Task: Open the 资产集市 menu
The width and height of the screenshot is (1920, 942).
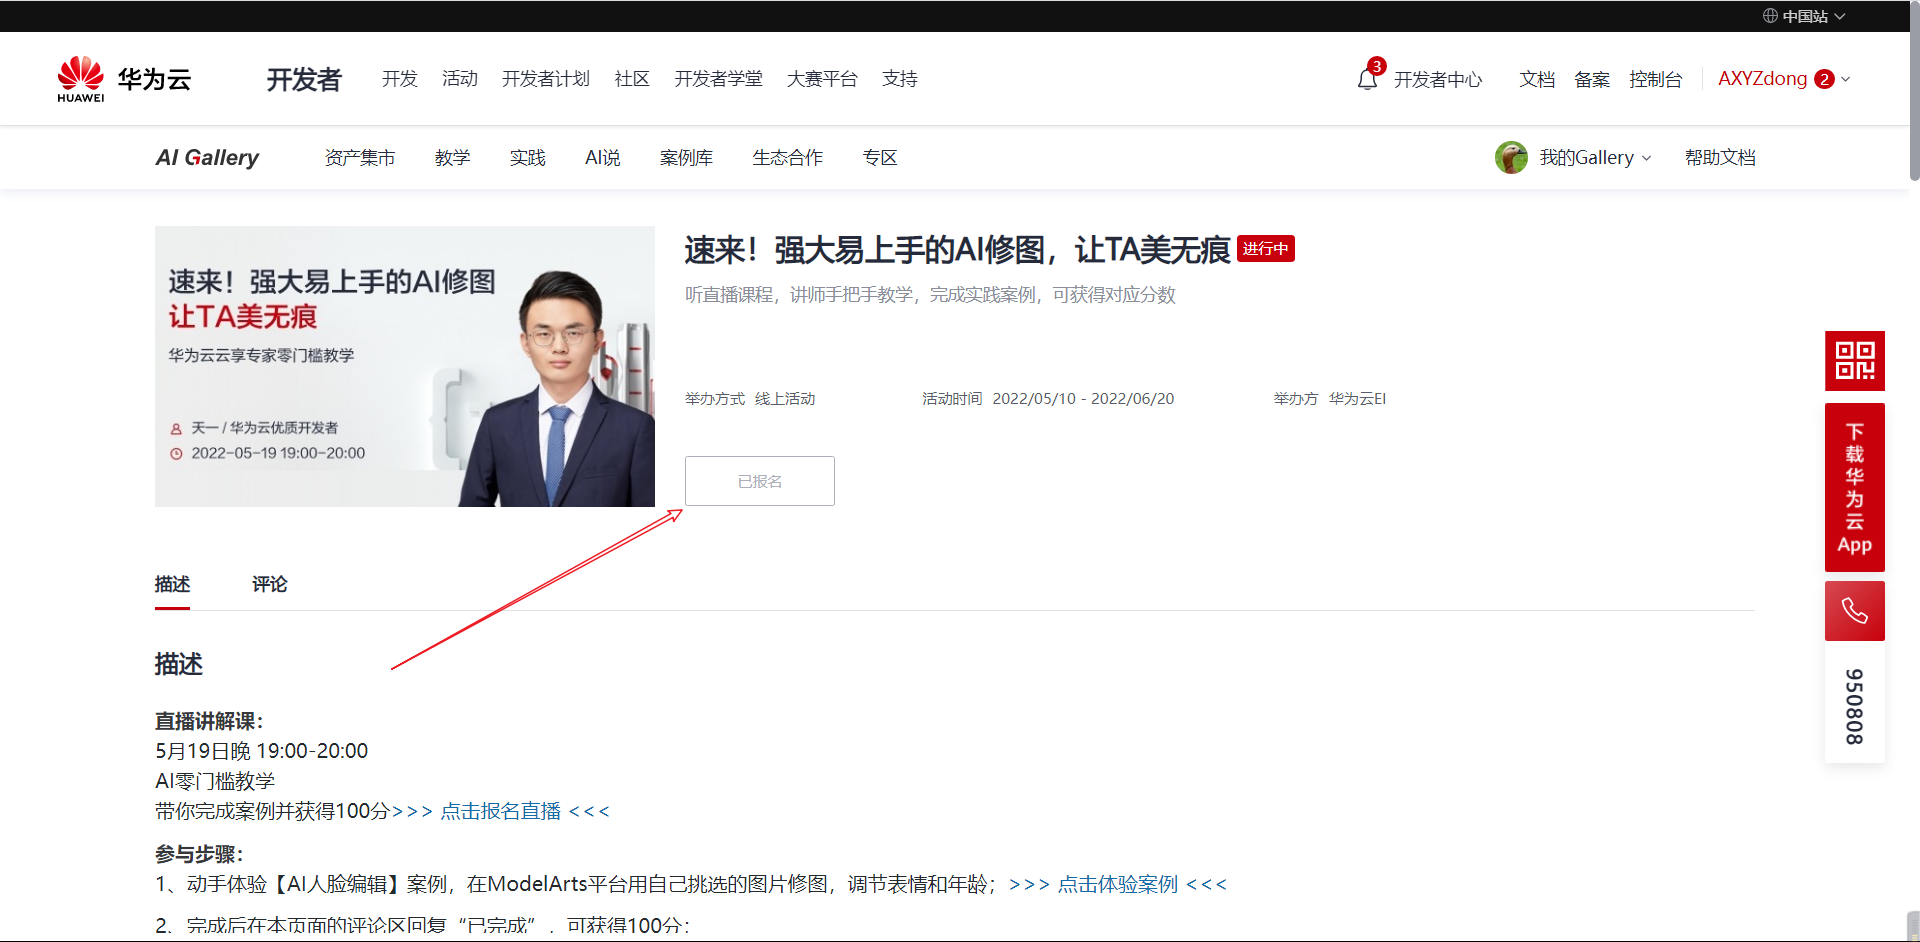Action: [360, 158]
